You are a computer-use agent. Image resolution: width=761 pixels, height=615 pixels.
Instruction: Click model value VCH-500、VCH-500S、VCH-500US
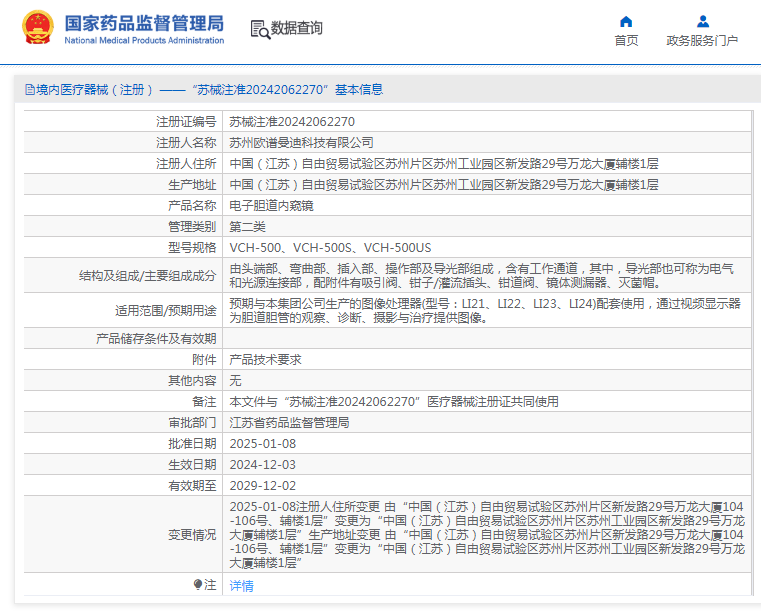pos(330,248)
